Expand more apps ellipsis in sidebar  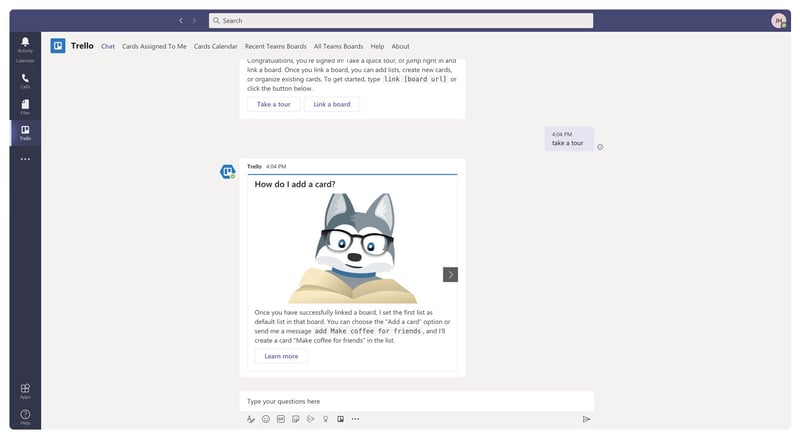(25, 159)
